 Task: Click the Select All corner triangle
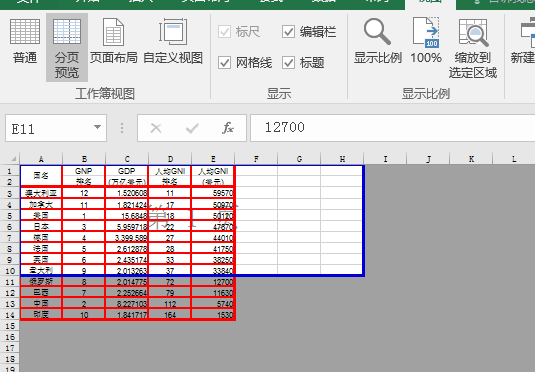14,159
